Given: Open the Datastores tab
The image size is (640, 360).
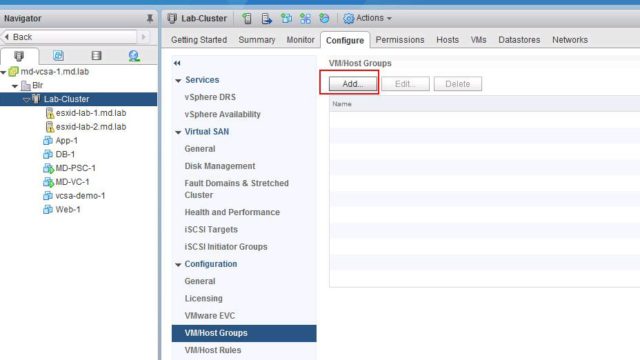Looking at the screenshot, I should tap(519, 40).
